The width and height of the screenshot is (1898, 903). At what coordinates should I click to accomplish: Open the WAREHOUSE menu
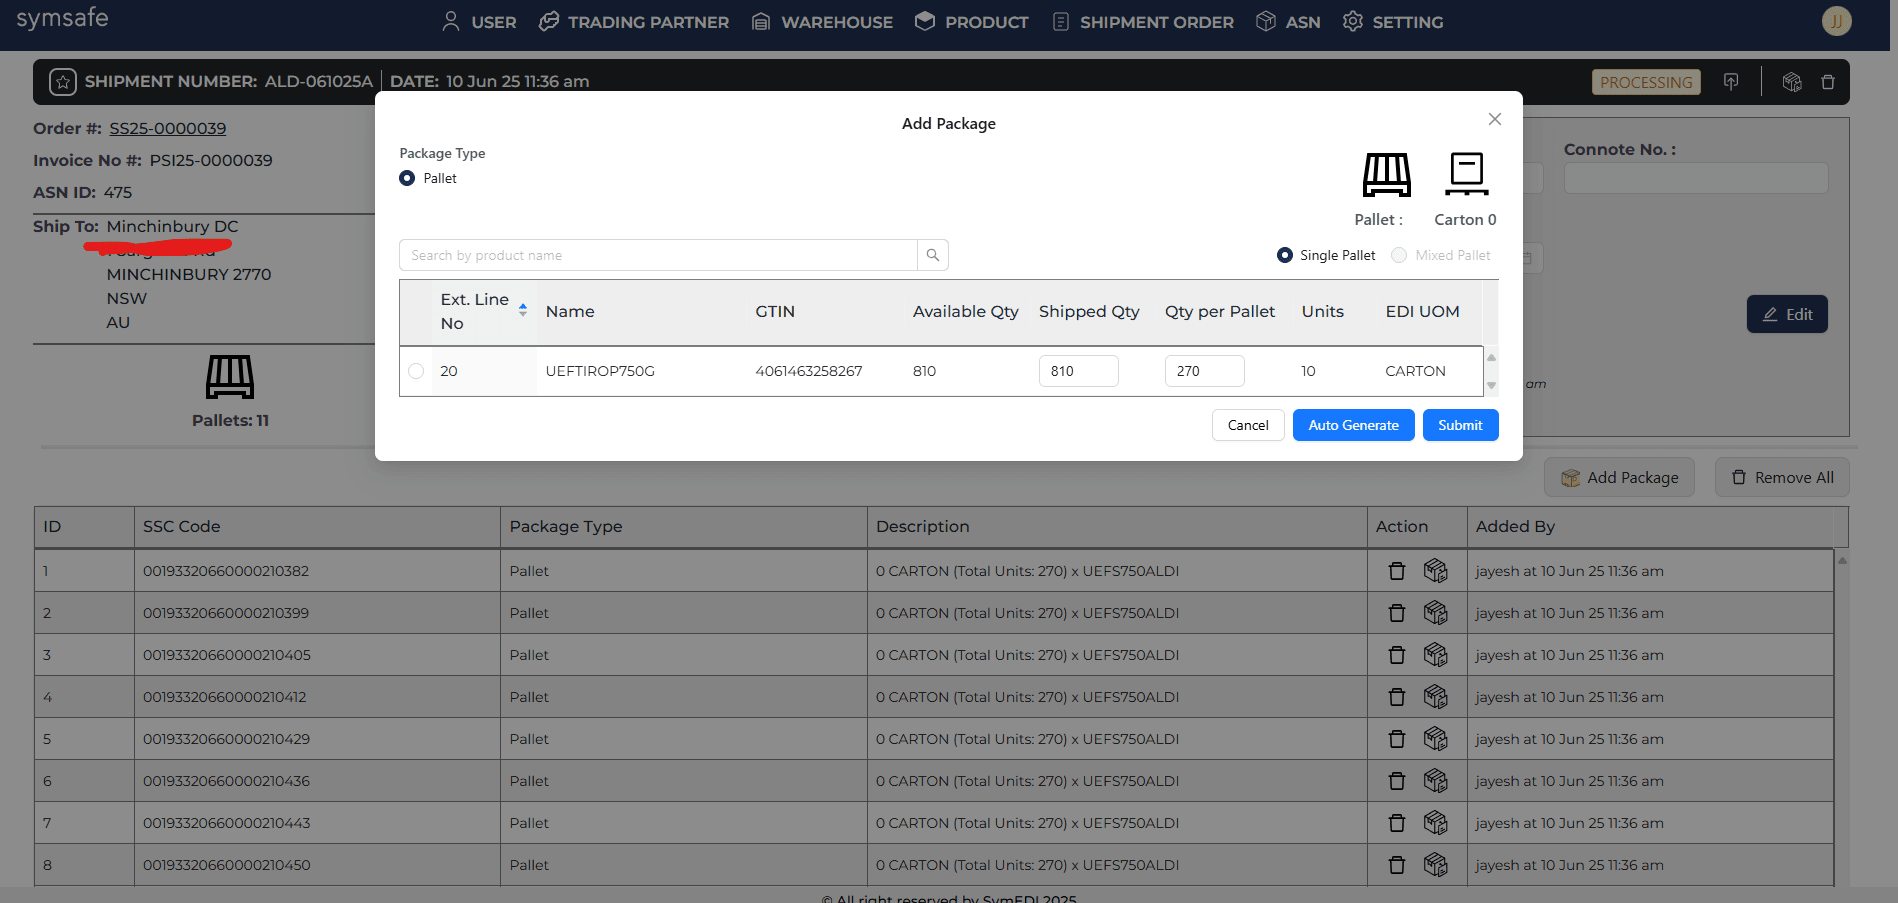822,22
